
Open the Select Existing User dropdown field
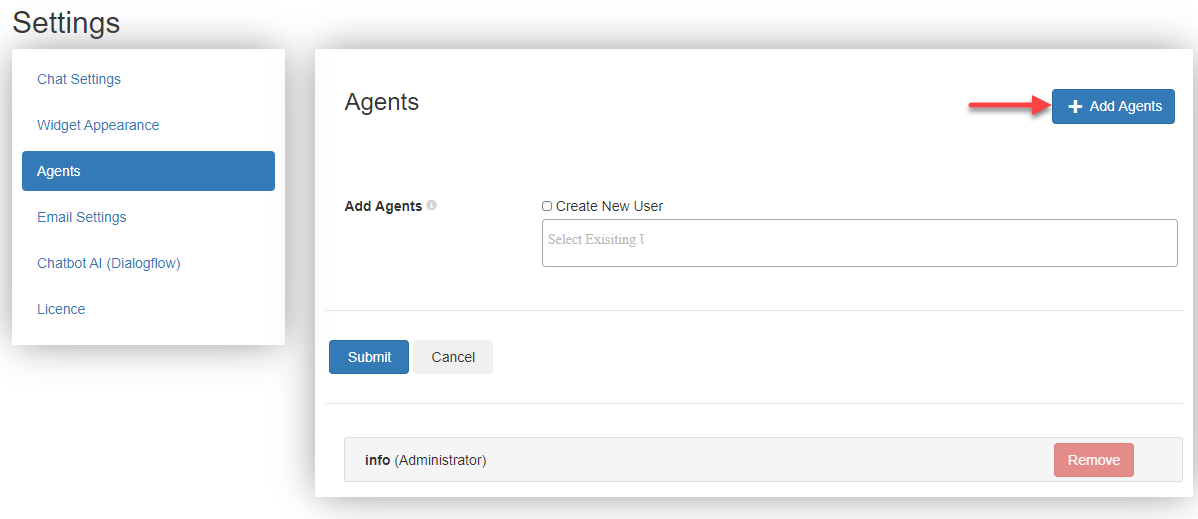coord(860,243)
